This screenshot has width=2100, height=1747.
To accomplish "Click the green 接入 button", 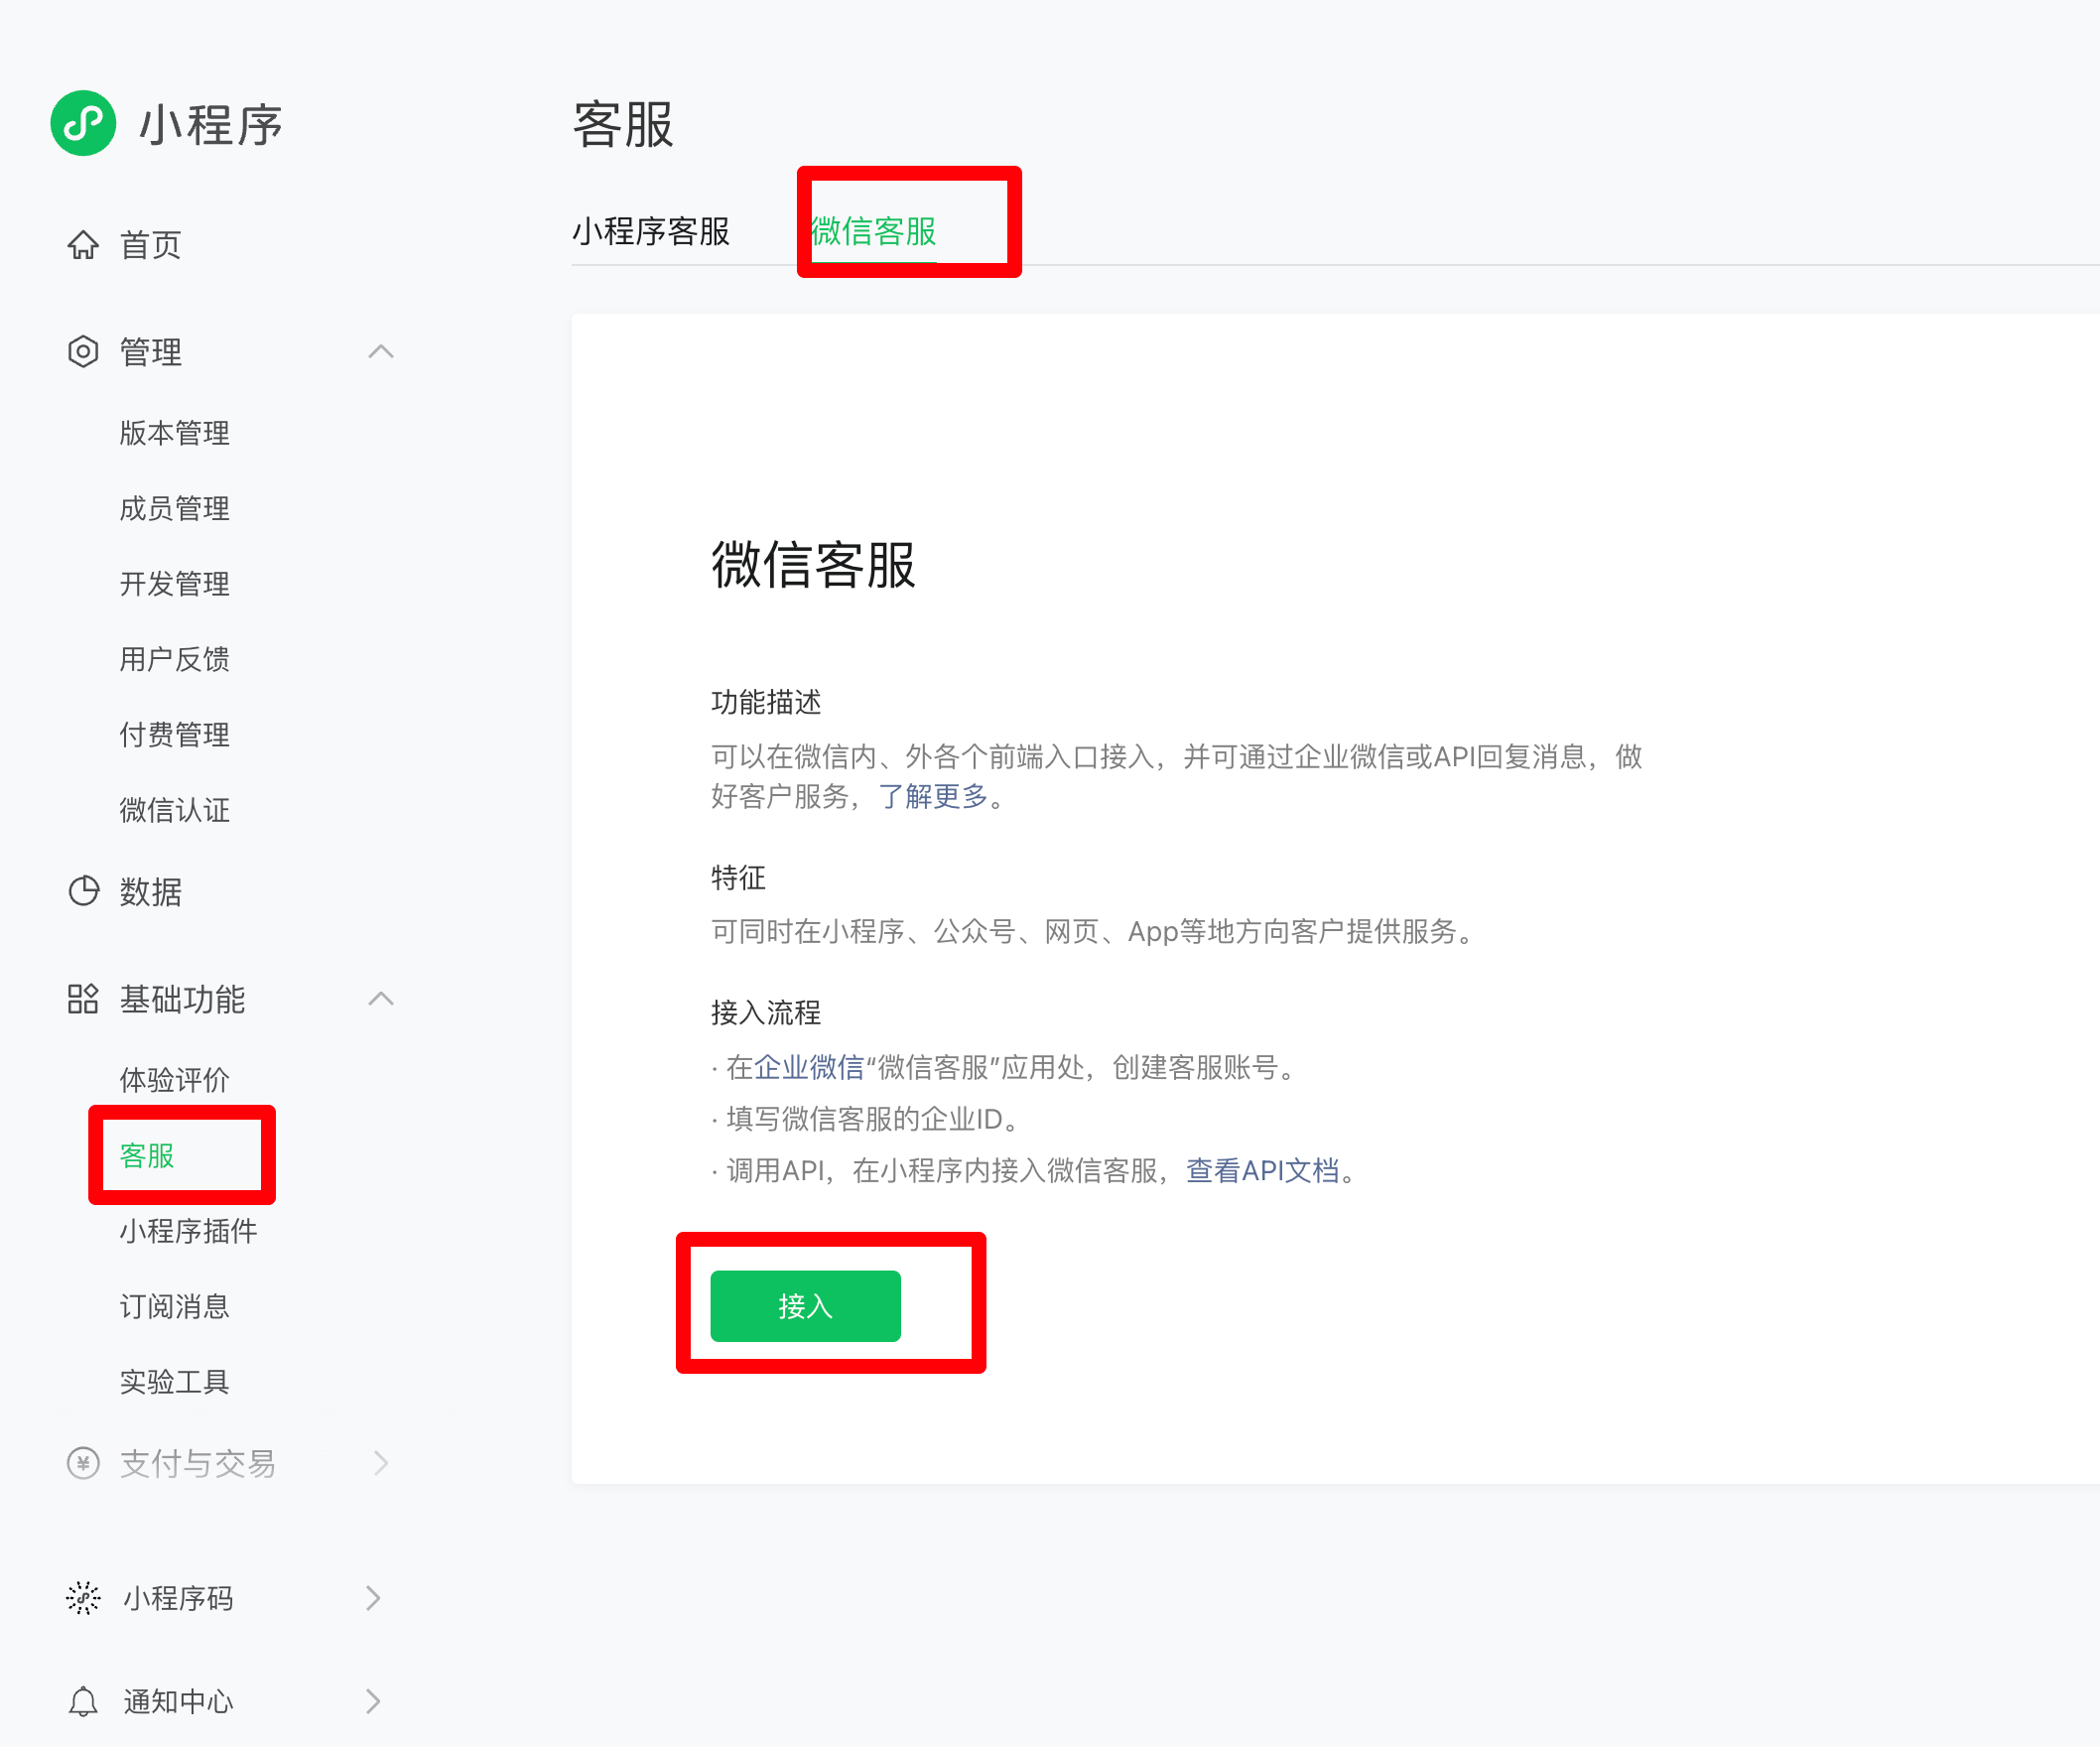I will coord(806,1306).
